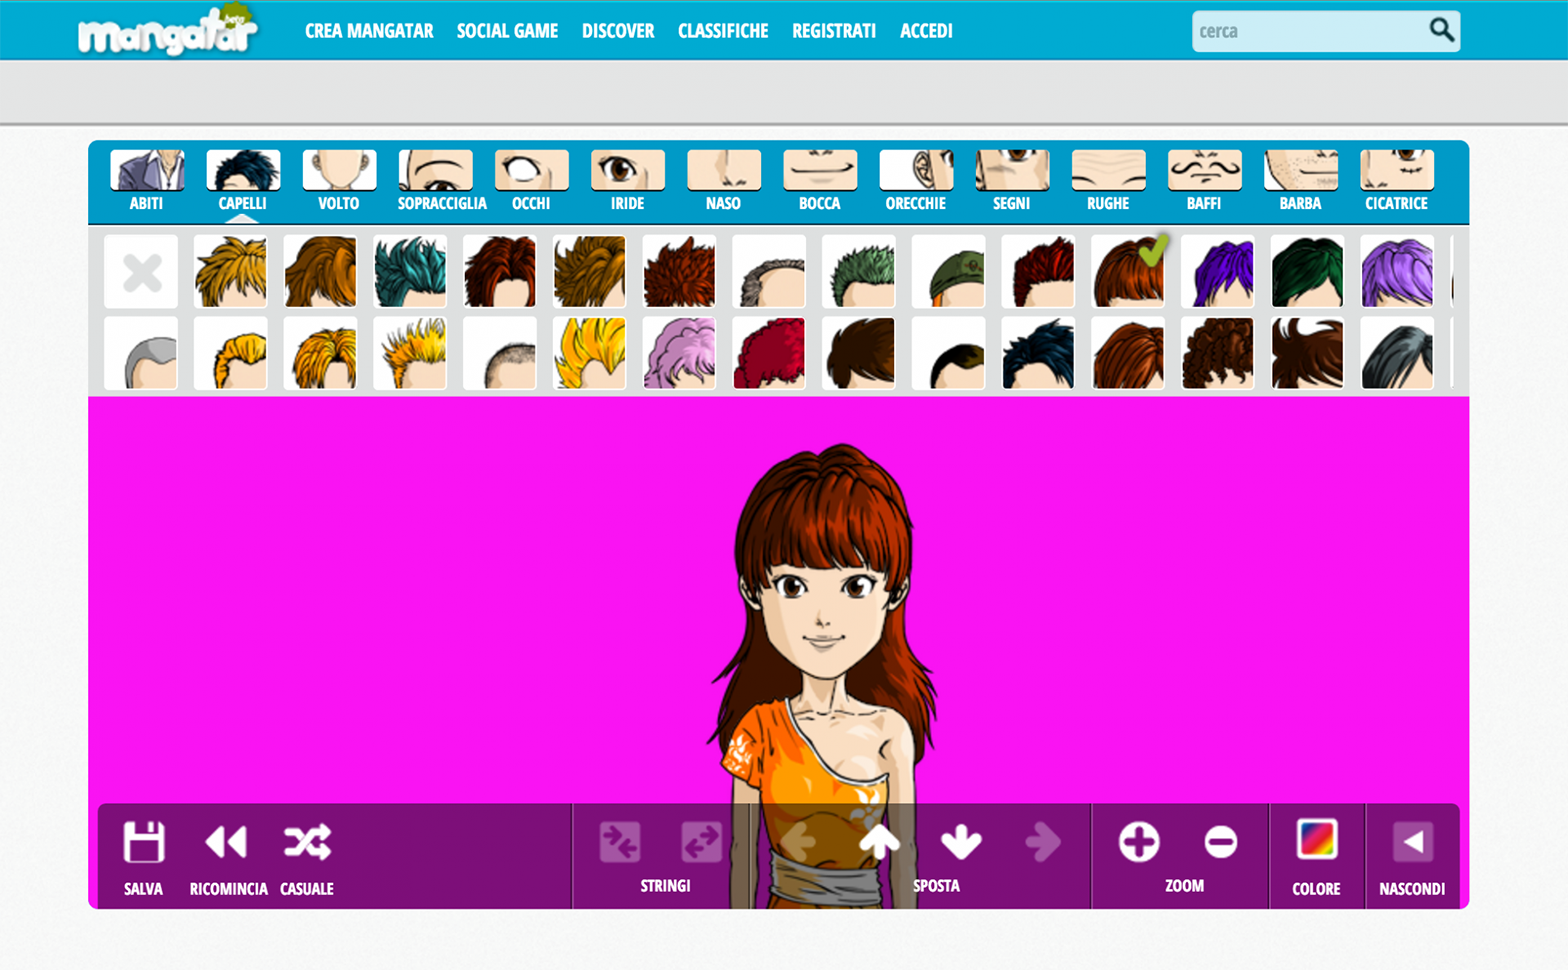
Task: Switch to the Barba category
Action: coord(1300,181)
